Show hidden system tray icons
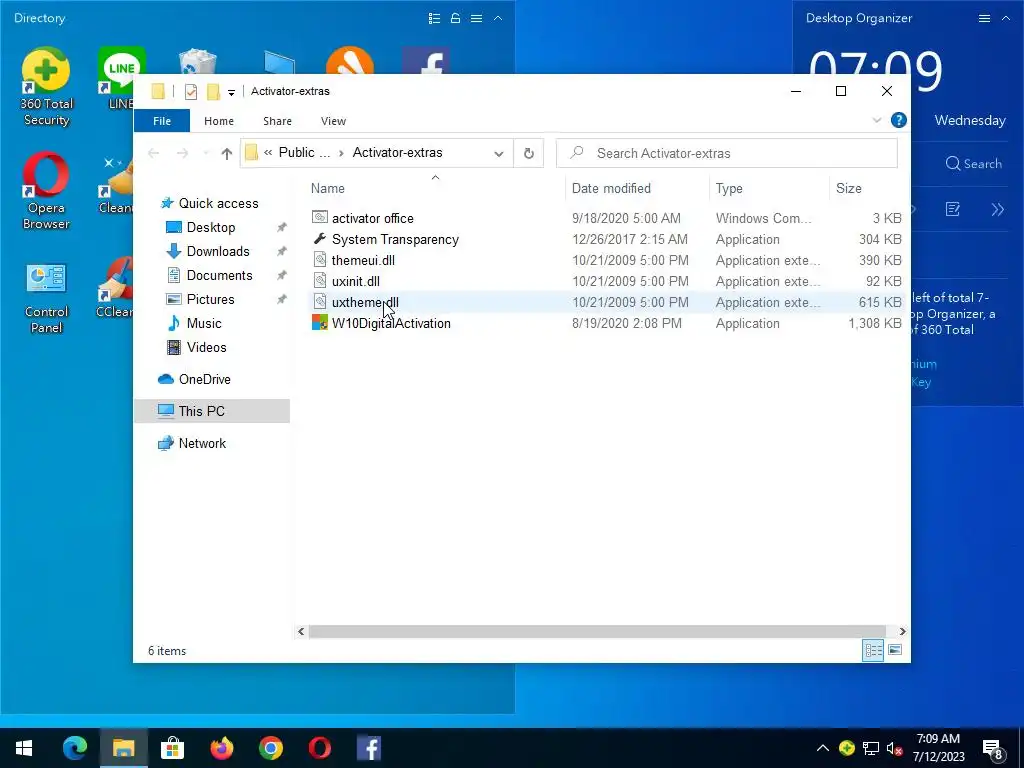The height and width of the screenshot is (768, 1024). 823,748
